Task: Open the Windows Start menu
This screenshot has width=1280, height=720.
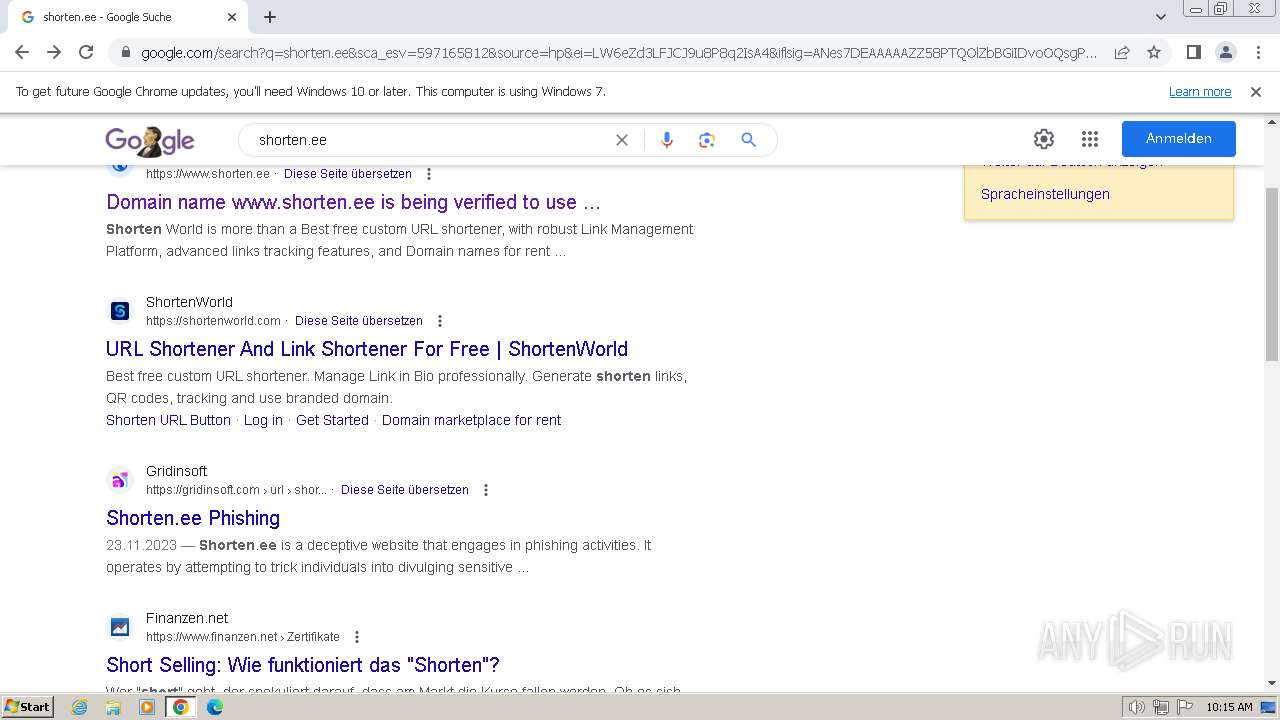Action: pos(28,707)
